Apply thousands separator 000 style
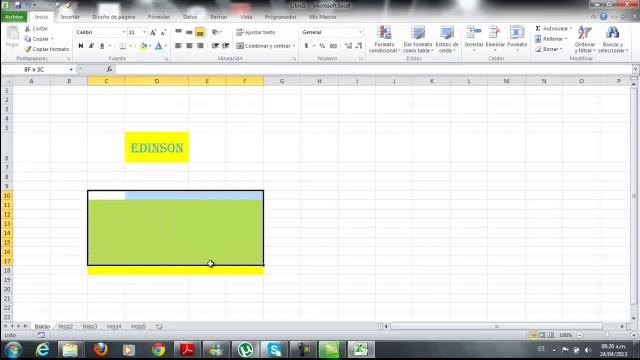640x360 pixels. click(333, 46)
